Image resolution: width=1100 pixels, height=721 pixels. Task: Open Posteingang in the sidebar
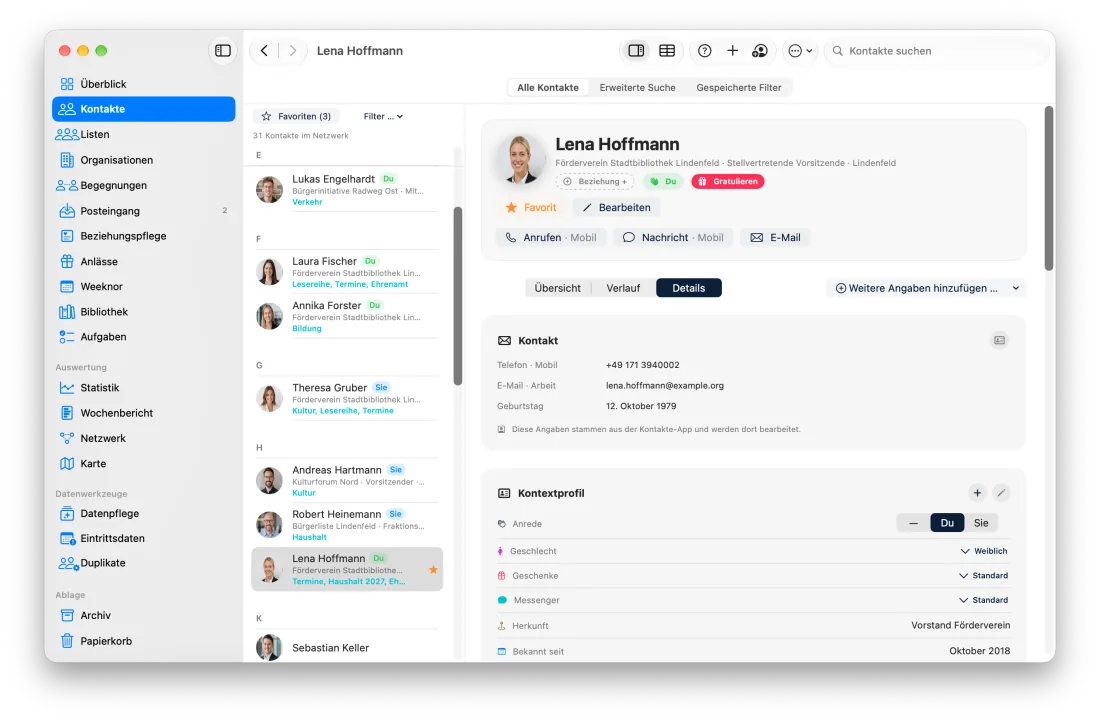(x=144, y=210)
